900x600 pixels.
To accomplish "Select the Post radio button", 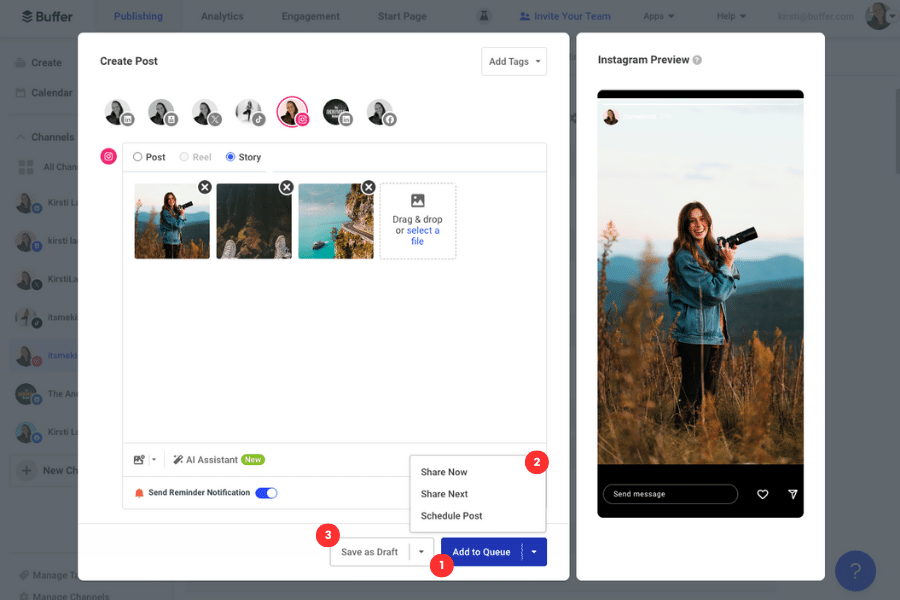I will [x=140, y=157].
